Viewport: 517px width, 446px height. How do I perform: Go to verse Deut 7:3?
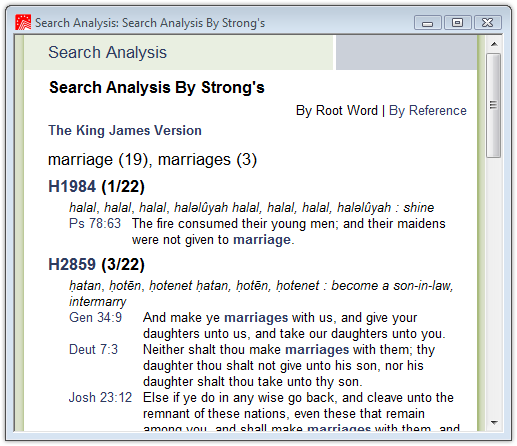[93, 349]
